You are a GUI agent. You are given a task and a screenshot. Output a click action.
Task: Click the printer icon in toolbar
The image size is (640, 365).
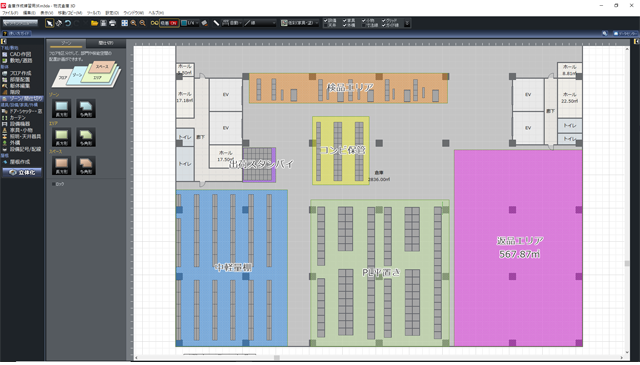113,23
